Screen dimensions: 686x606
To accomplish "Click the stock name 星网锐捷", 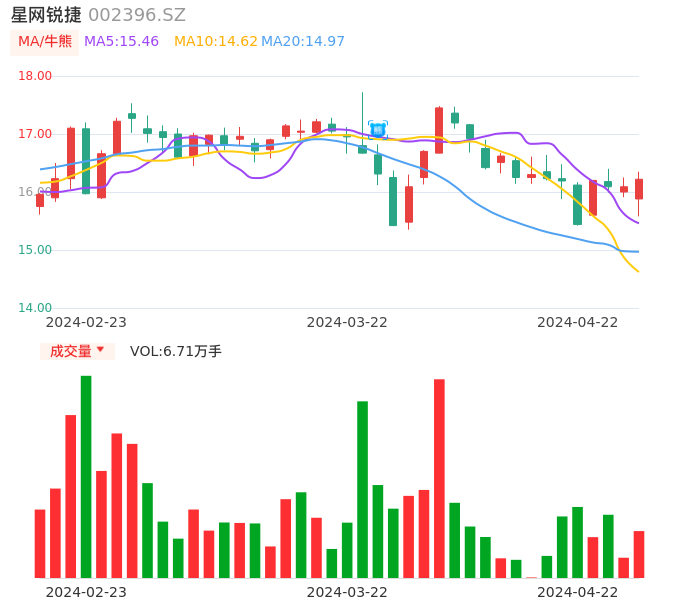I will (46, 15).
